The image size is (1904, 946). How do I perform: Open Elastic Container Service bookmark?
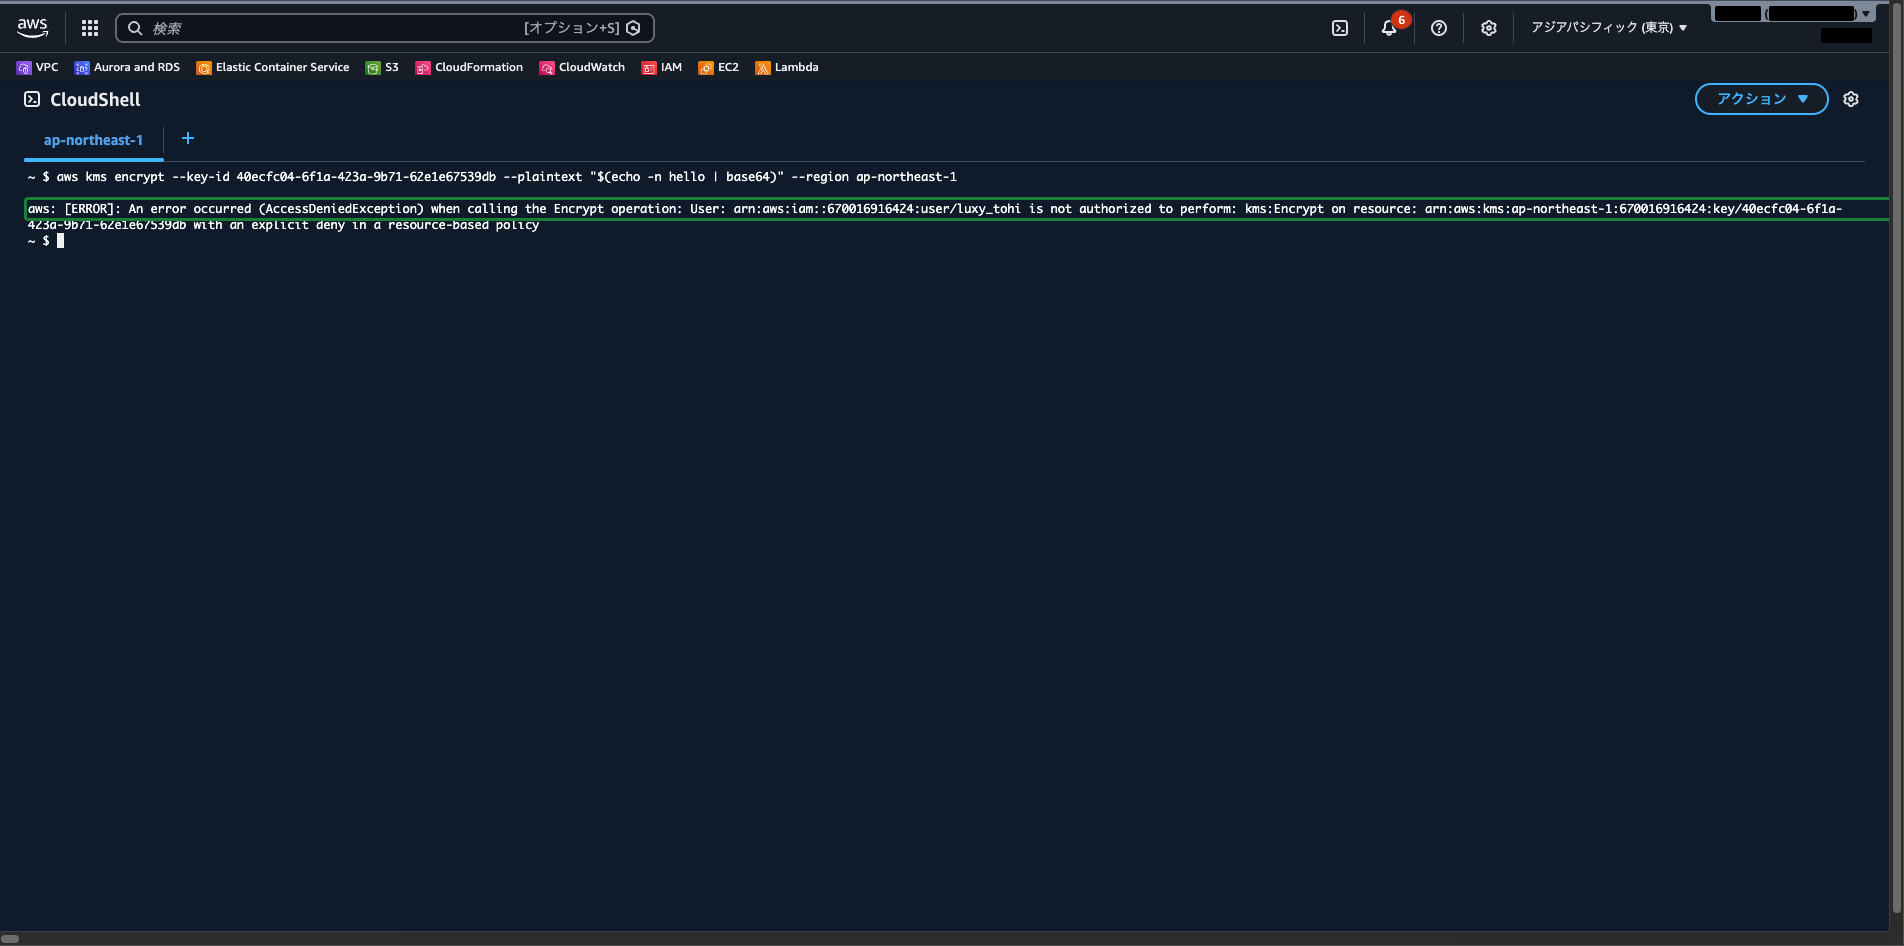point(273,67)
